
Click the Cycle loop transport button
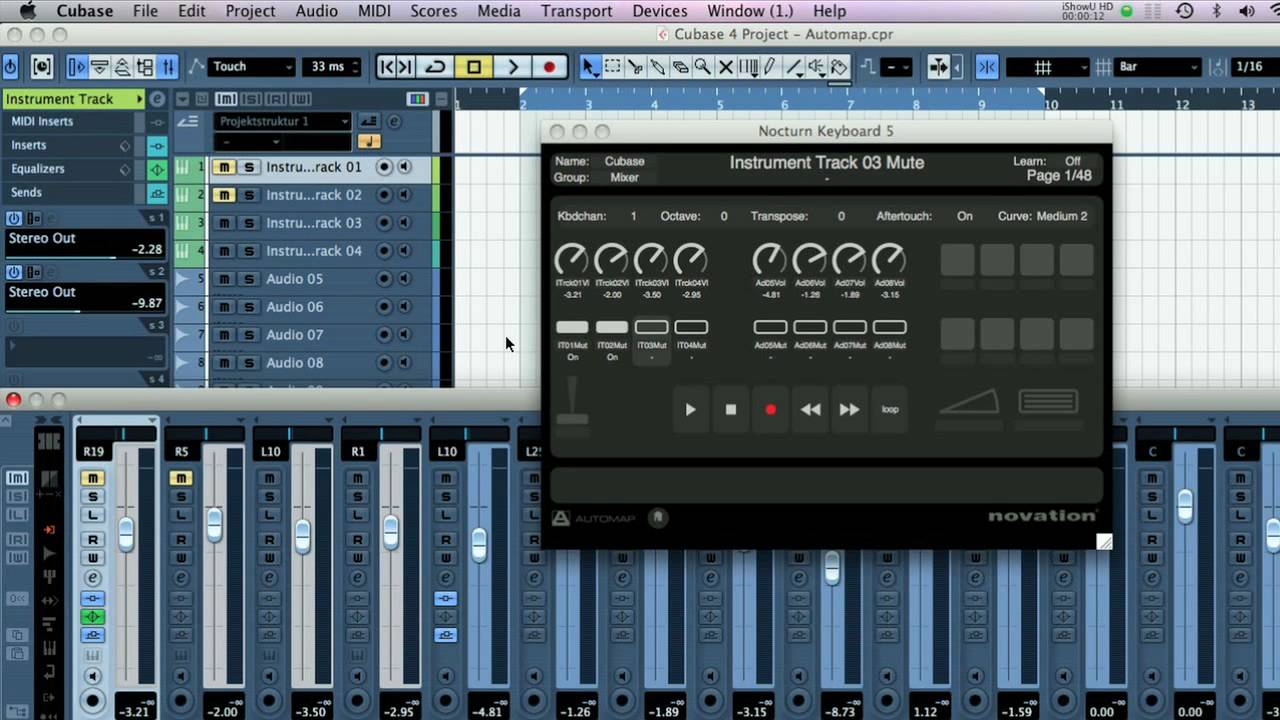pyautogui.click(x=436, y=67)
